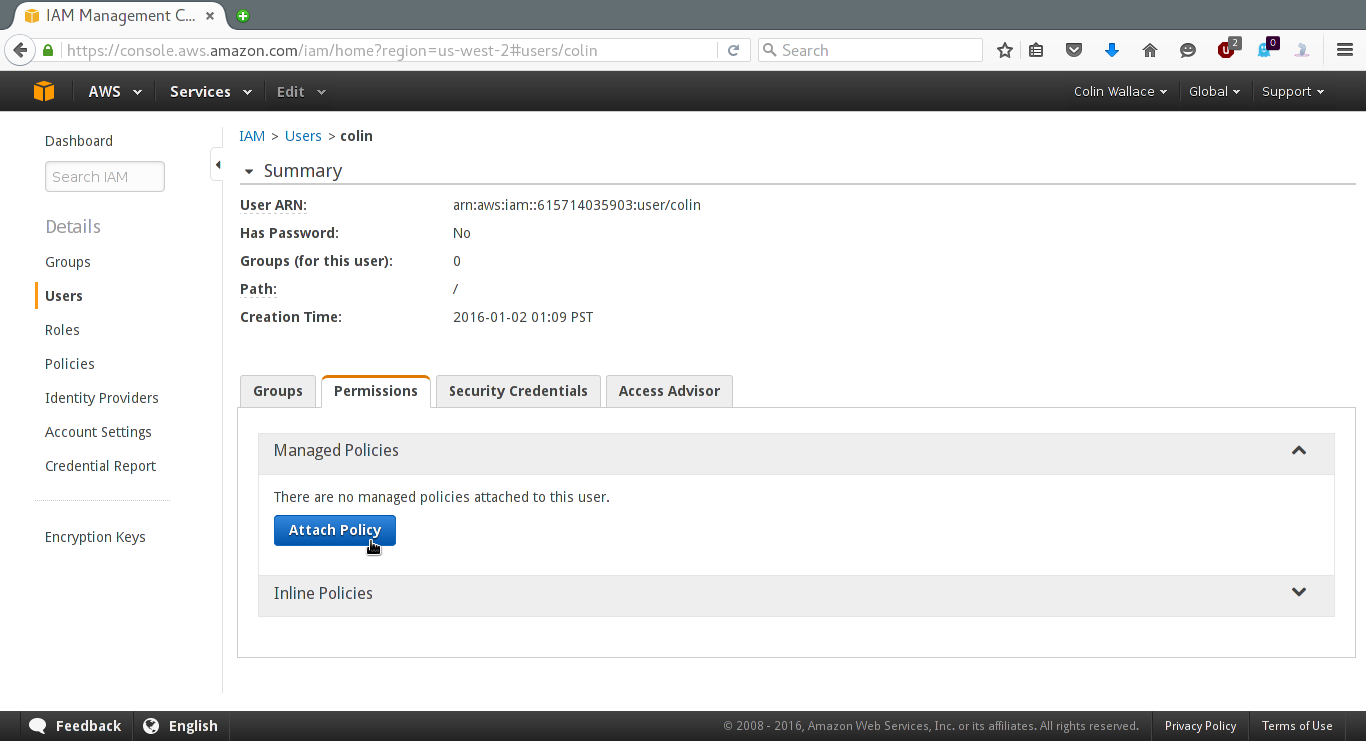Open the AWS dropdown menu
The width and height of the screenshot is (1366, 741).
pyautogui.click(x=115, y=91)
